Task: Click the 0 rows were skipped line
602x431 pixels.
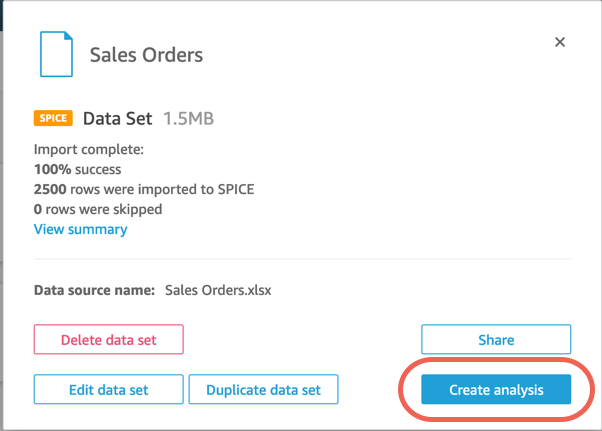Action: pos(98,210)
